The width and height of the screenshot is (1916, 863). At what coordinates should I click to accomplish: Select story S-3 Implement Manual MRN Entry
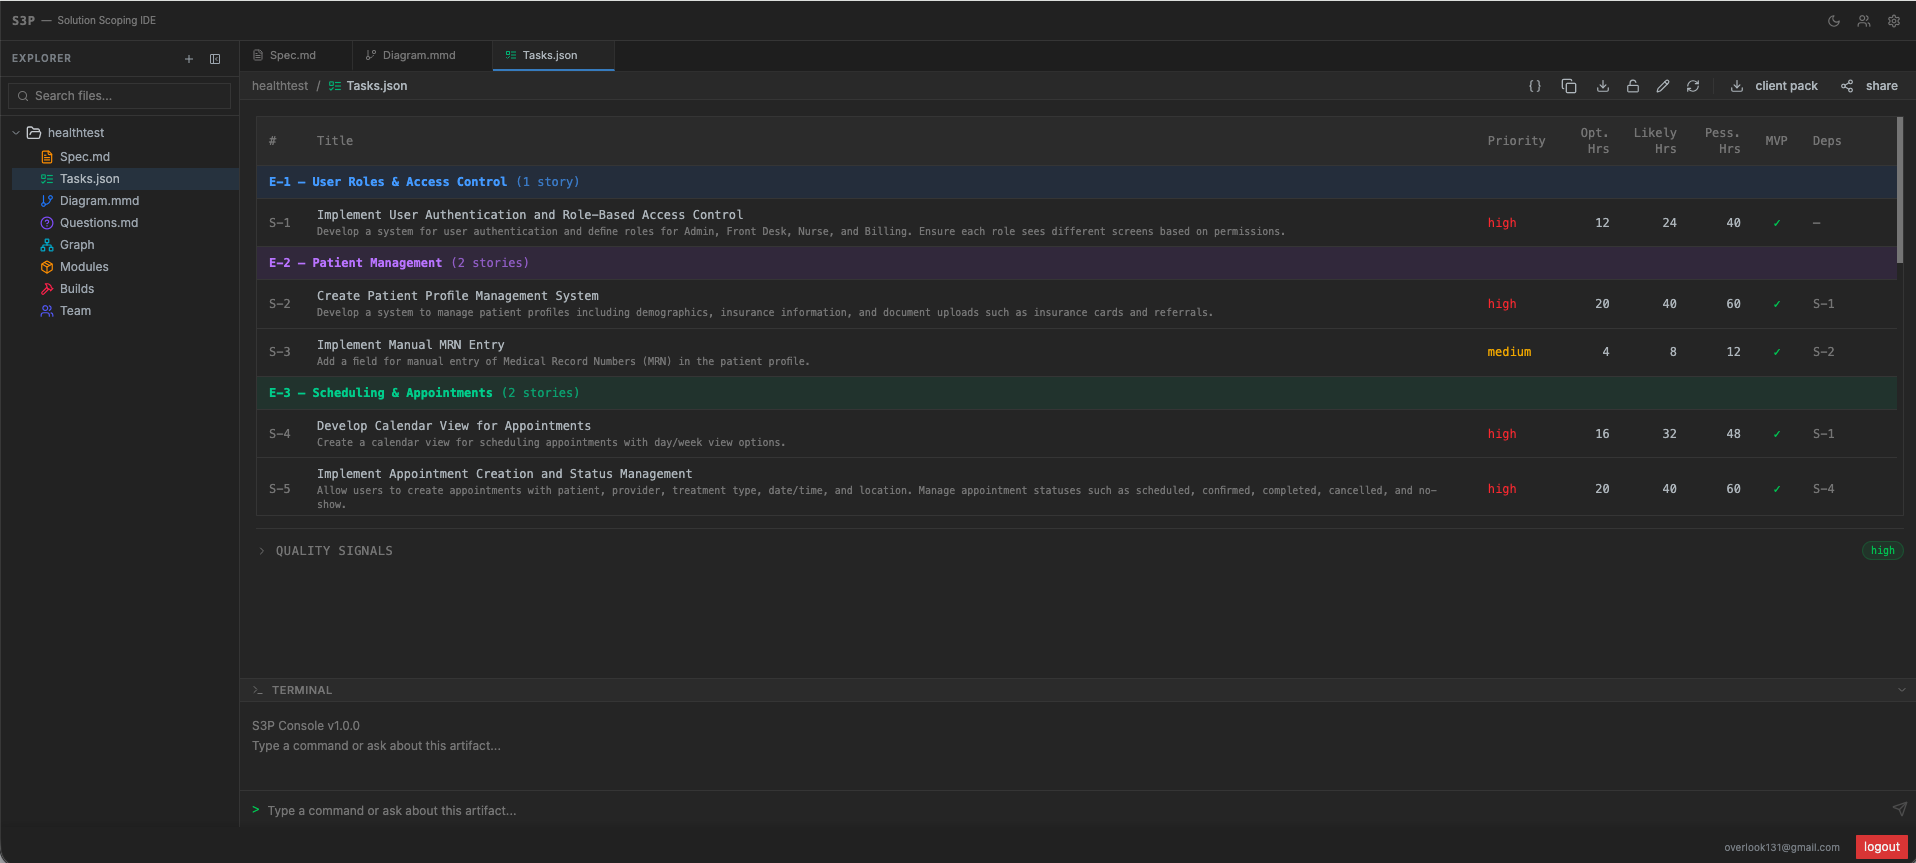pyautogui.click(x=1076, y=352)
